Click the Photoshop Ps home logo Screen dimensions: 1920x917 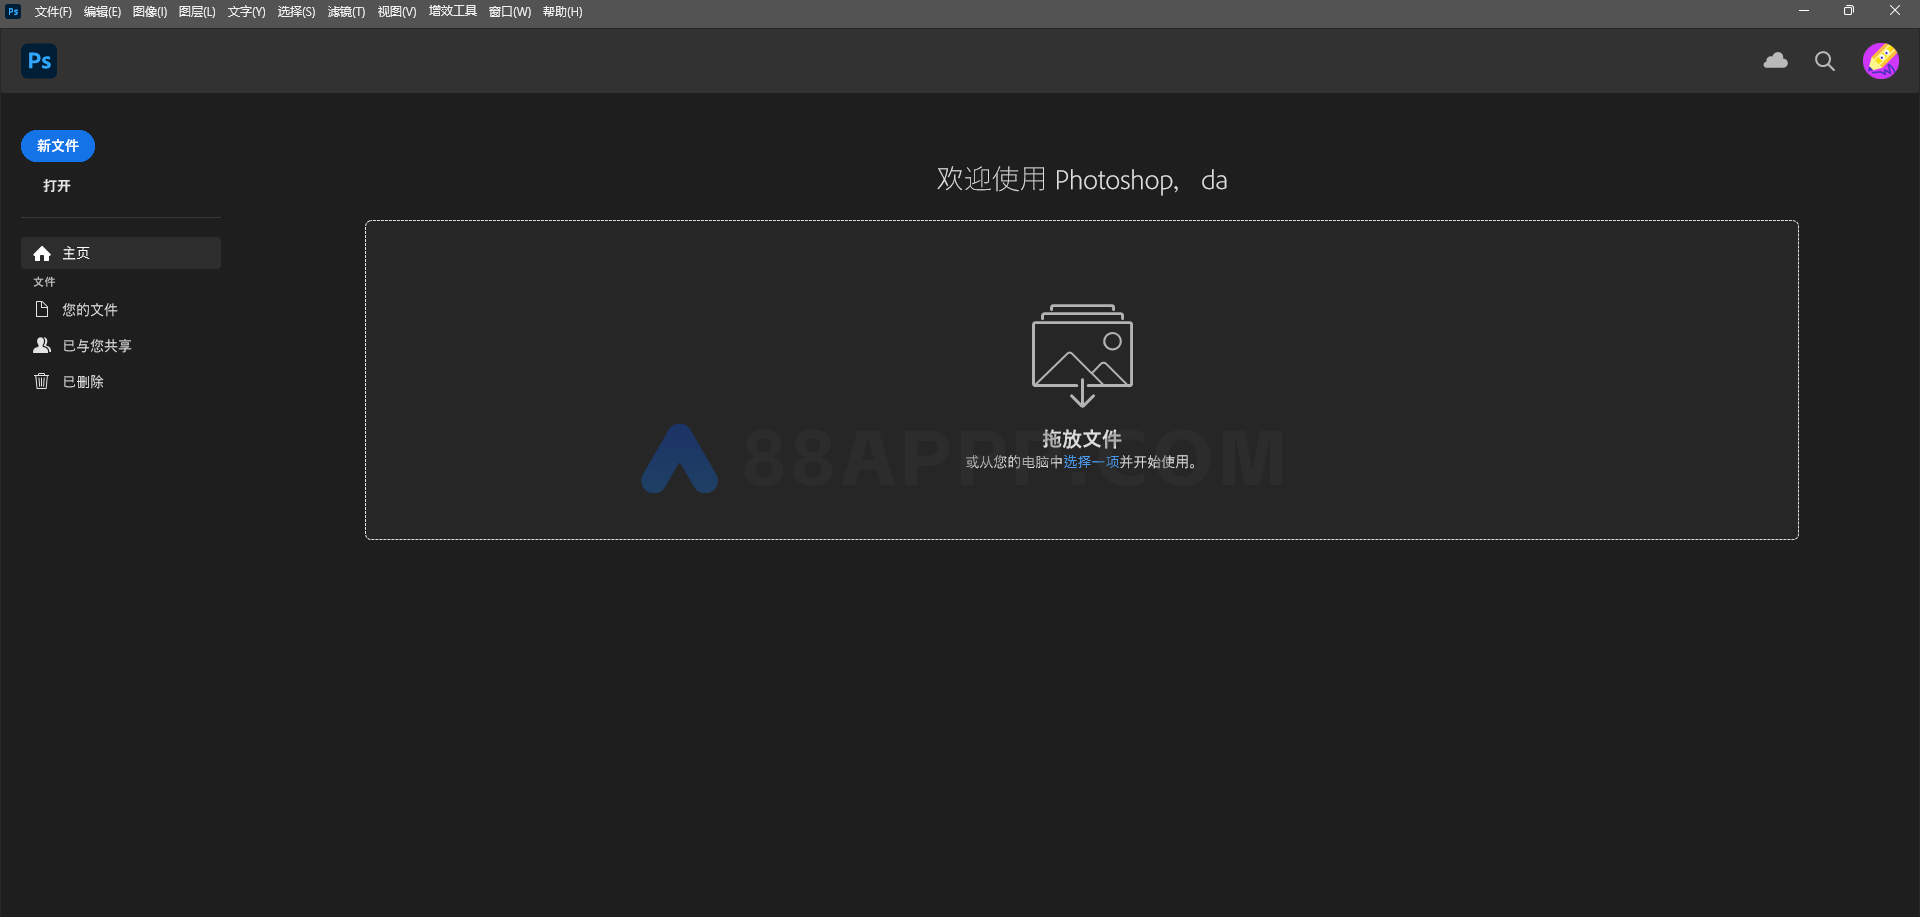pos(39,61)
